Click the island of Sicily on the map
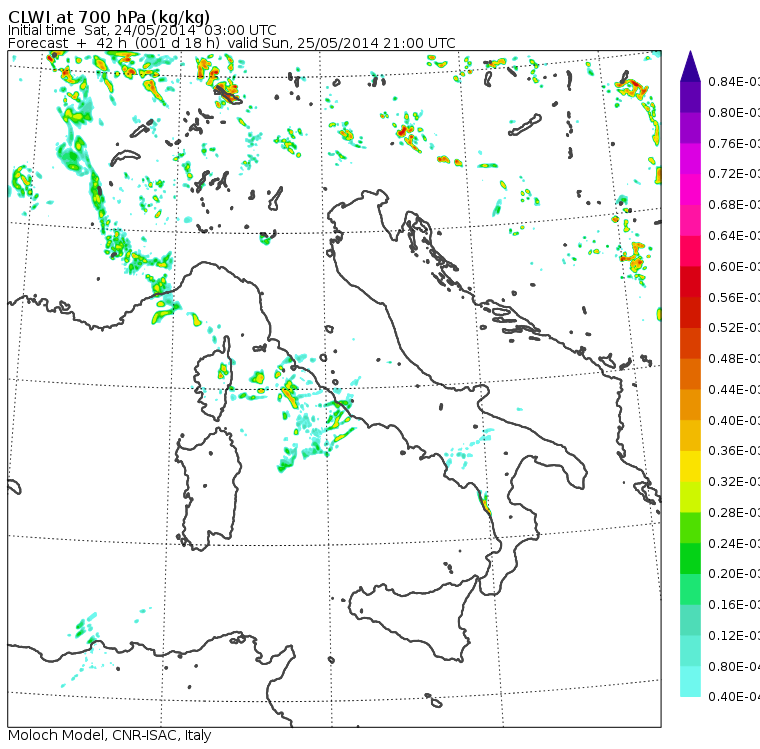 point(412,618)
